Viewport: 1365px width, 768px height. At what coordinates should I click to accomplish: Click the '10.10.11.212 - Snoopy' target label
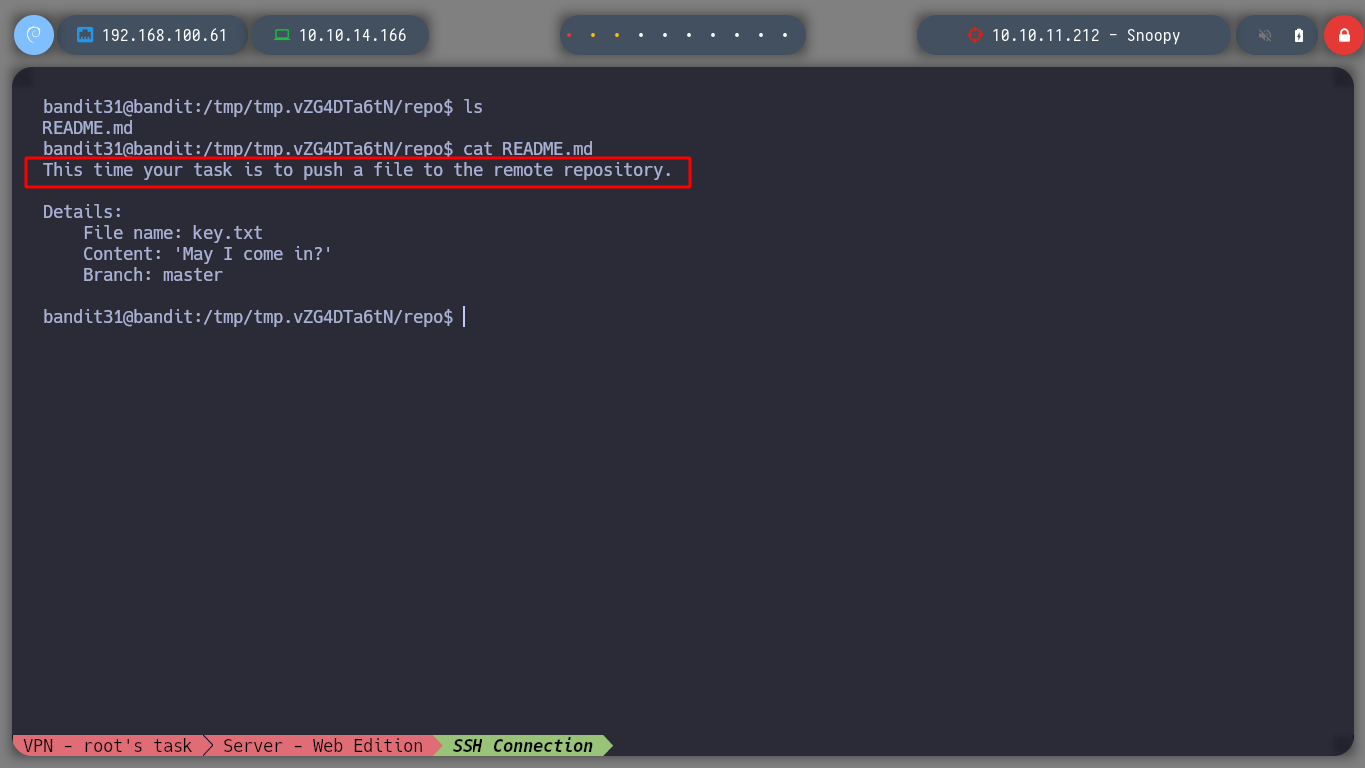click(1086, 35)
